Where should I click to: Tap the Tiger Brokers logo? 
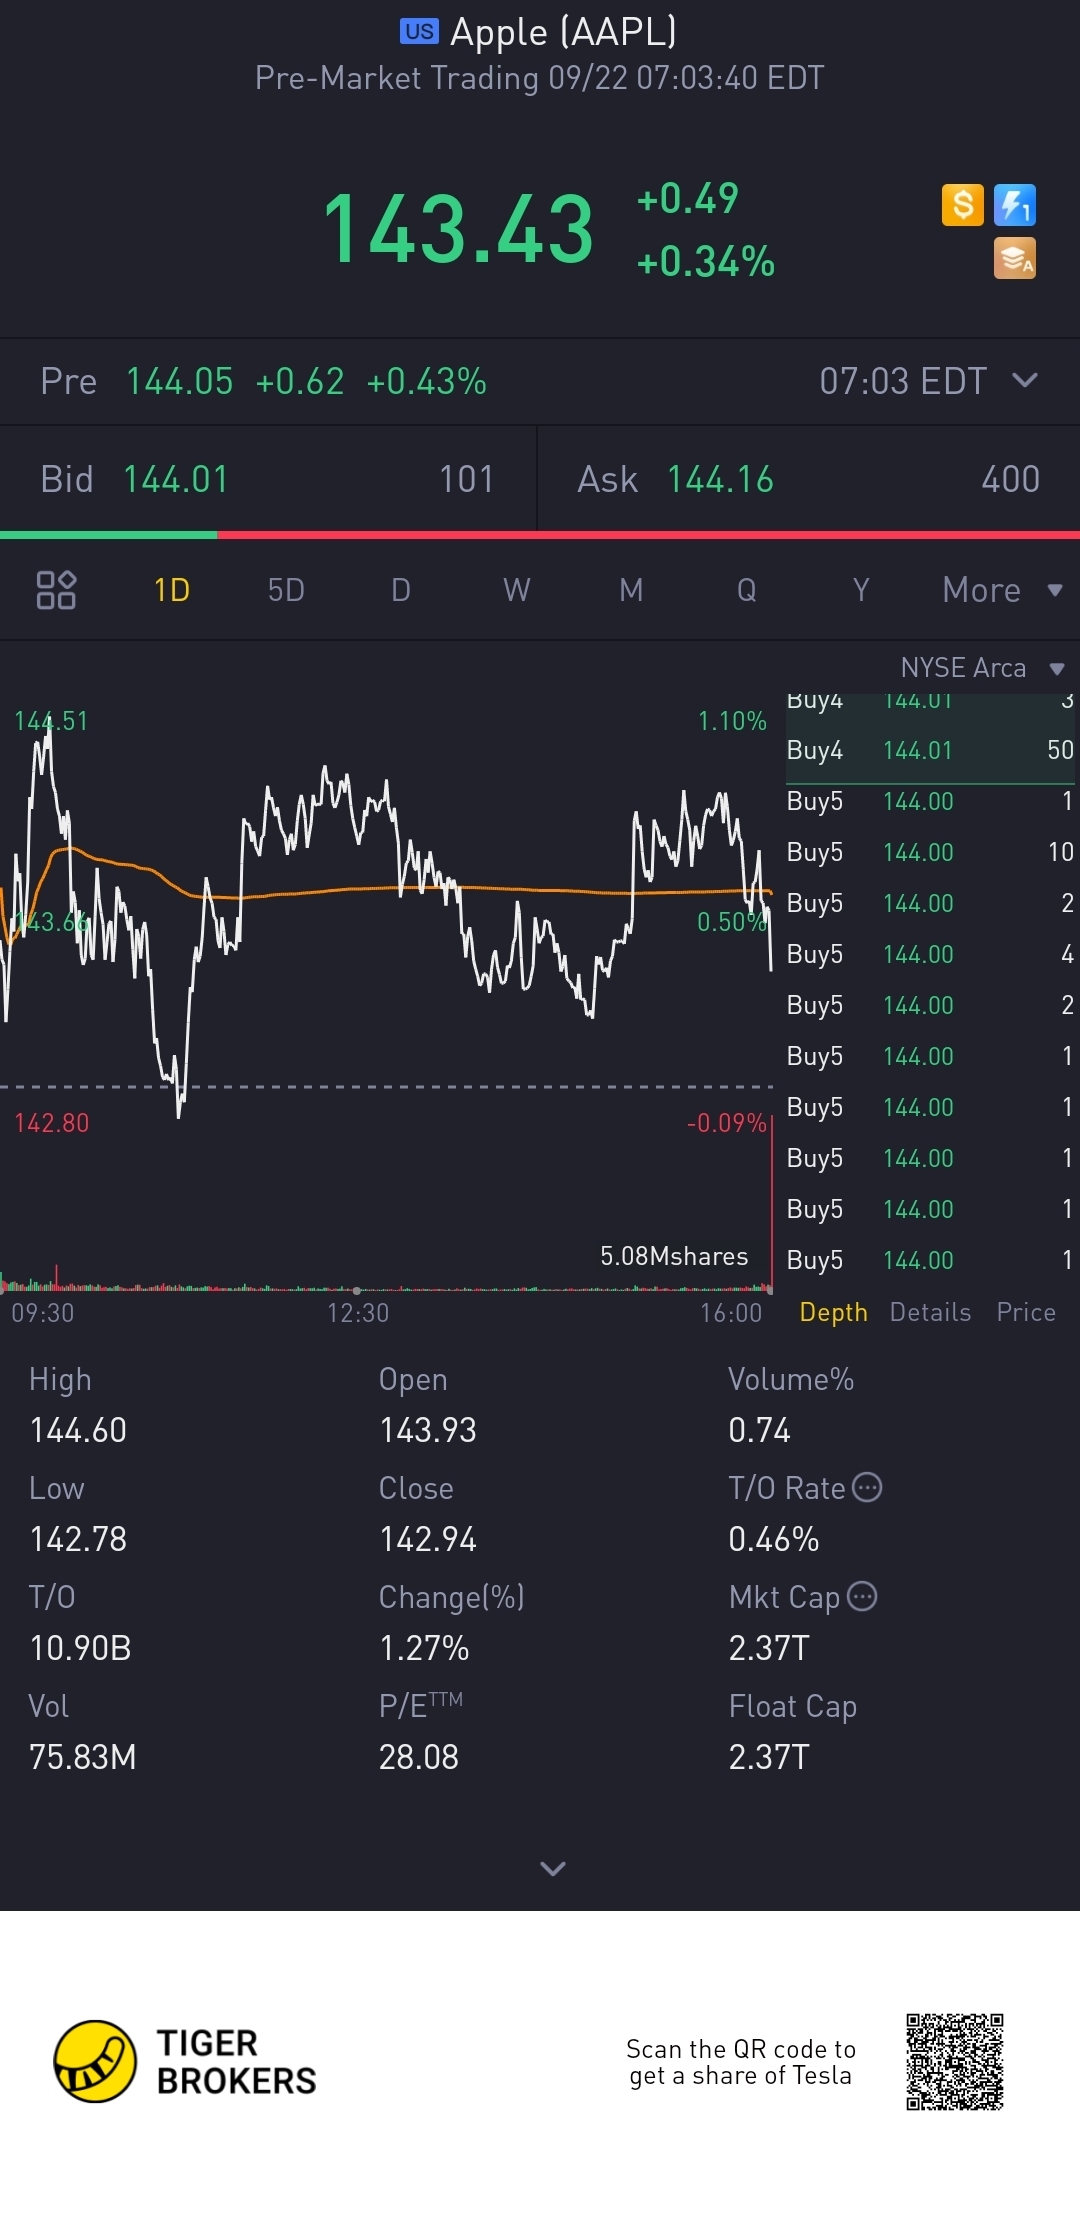[x=186, y=2061]
